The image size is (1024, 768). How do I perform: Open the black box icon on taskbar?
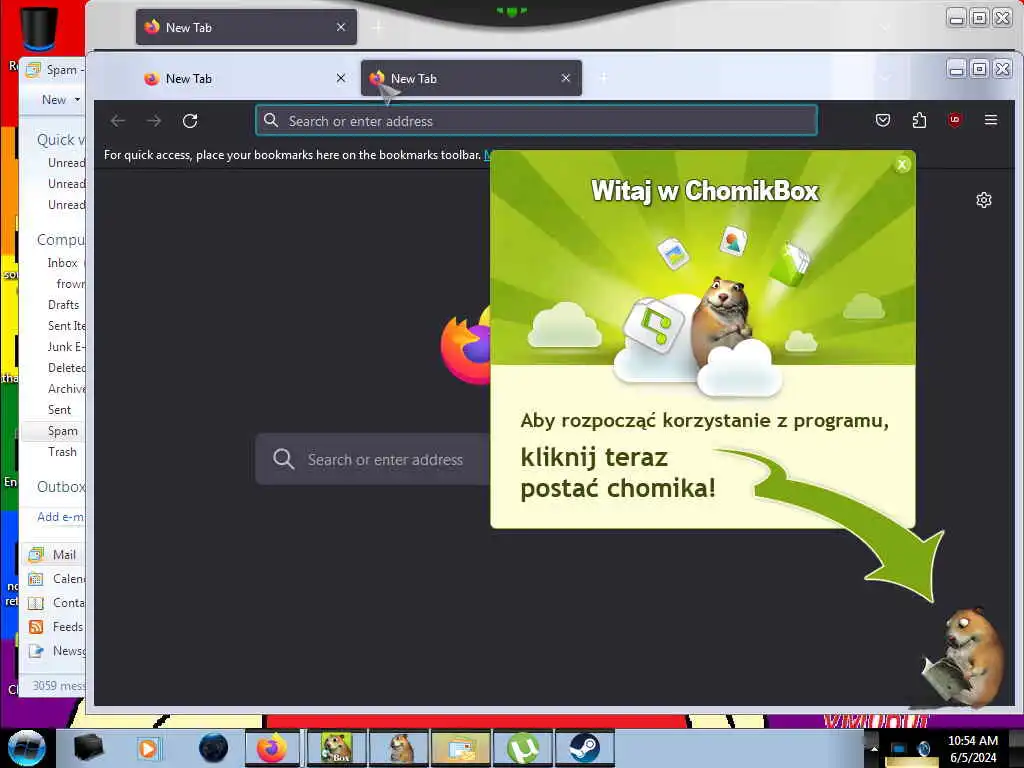pyautogui.click(x=88, y=748)
